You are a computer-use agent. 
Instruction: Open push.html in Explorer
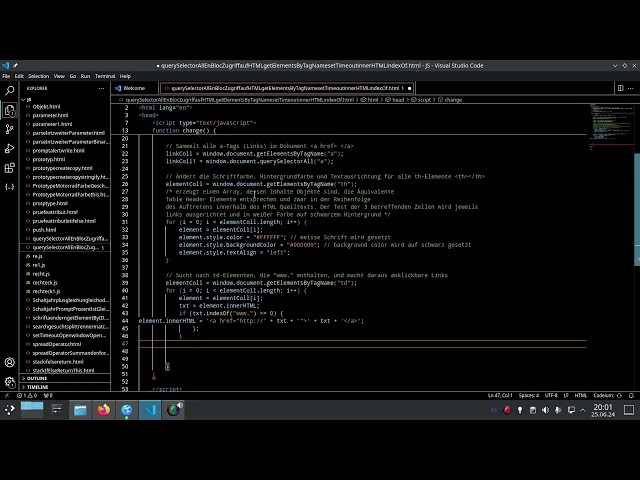pos(44,230)
